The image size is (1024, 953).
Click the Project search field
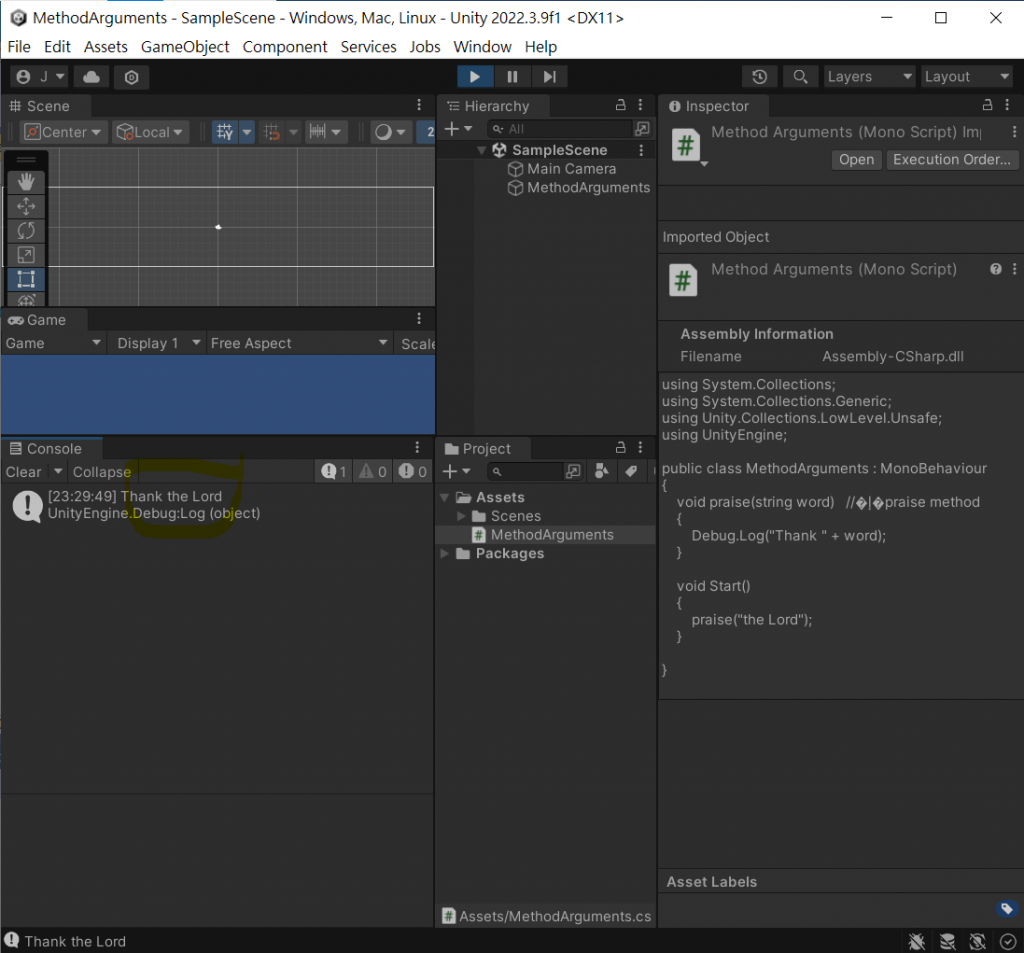524,471
